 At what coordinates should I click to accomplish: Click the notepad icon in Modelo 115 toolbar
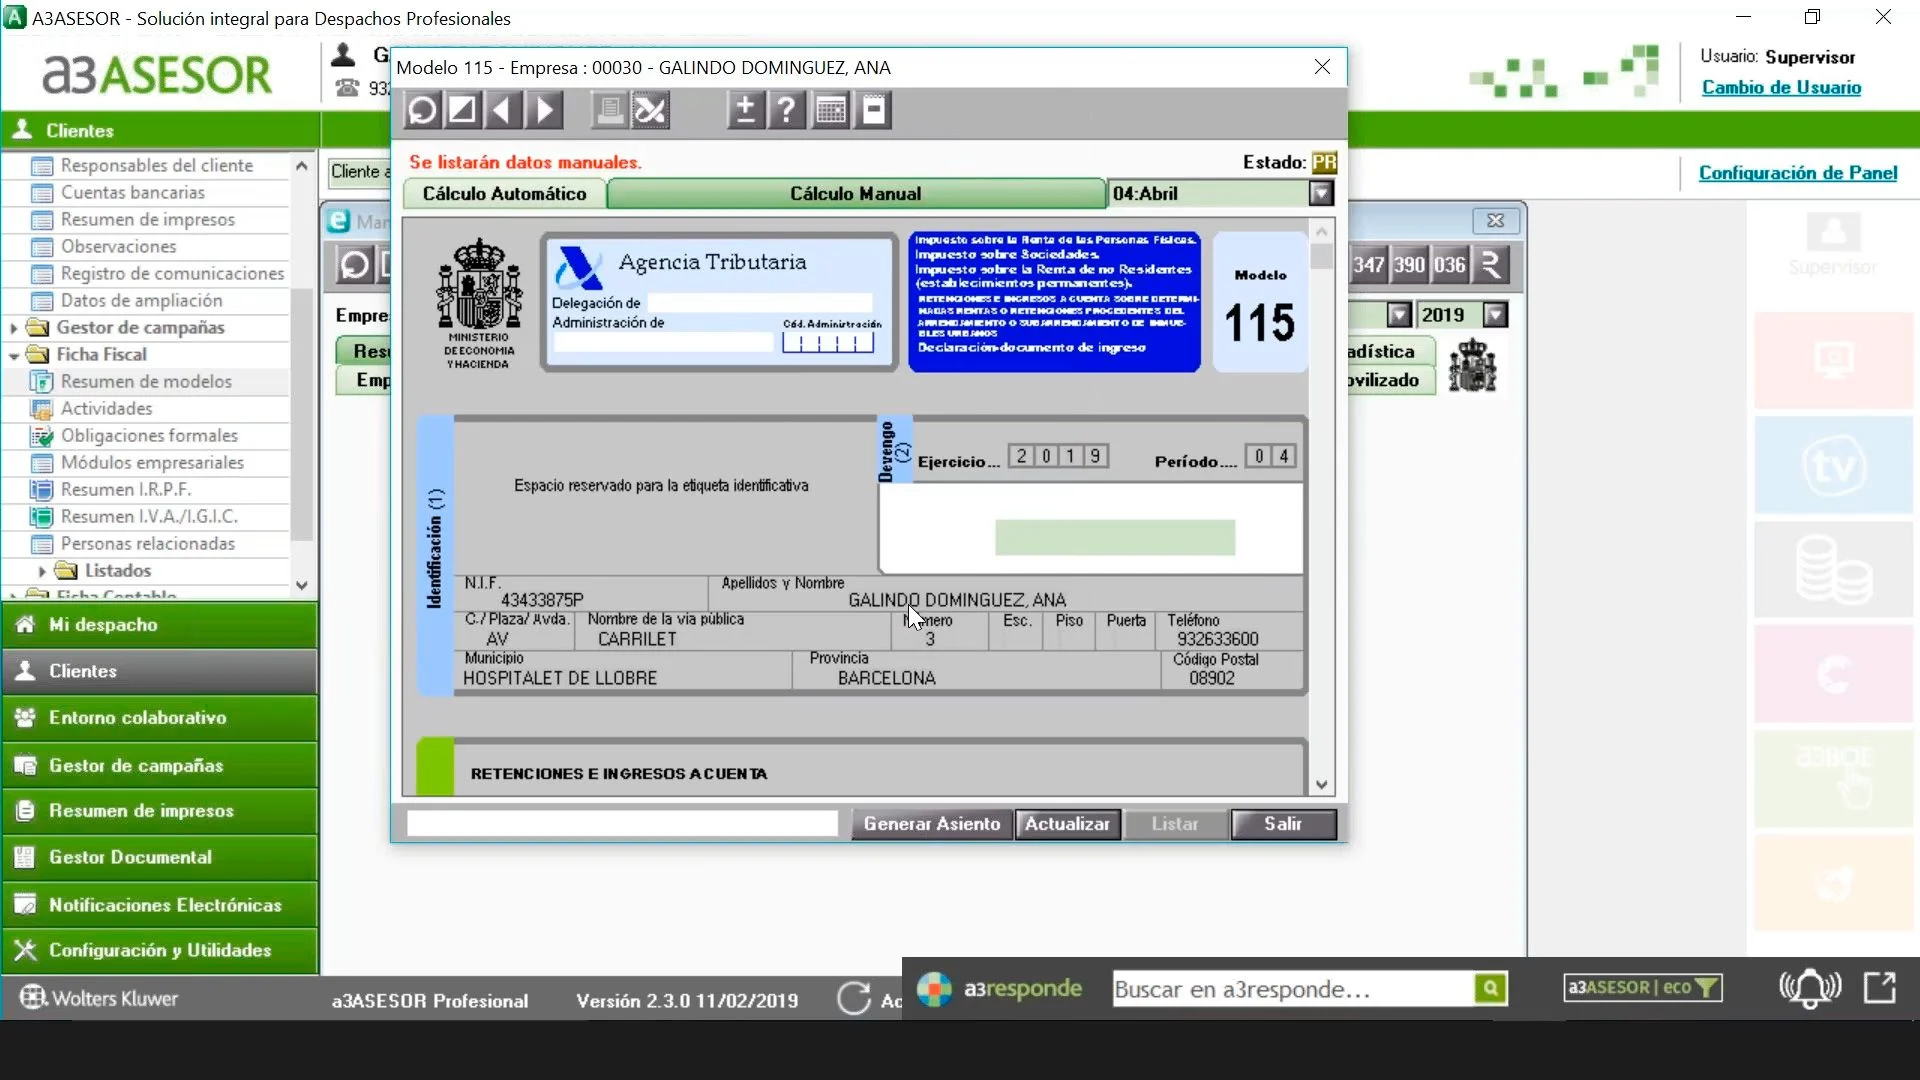[874, 110]
